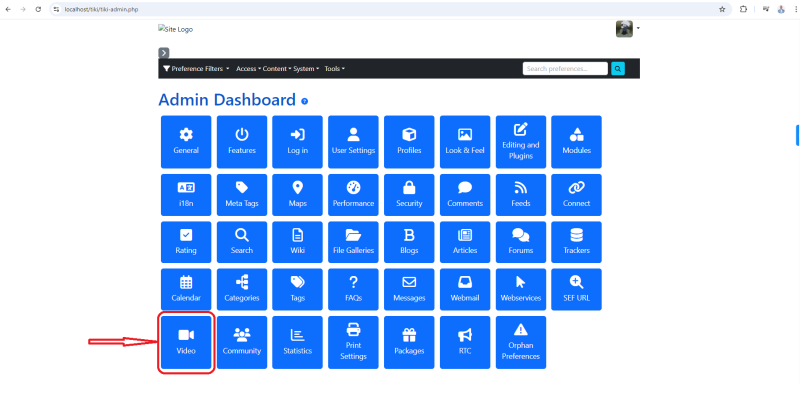Open the Maps tile
Screen dimensions: 800x400
(x=297, y=195)
